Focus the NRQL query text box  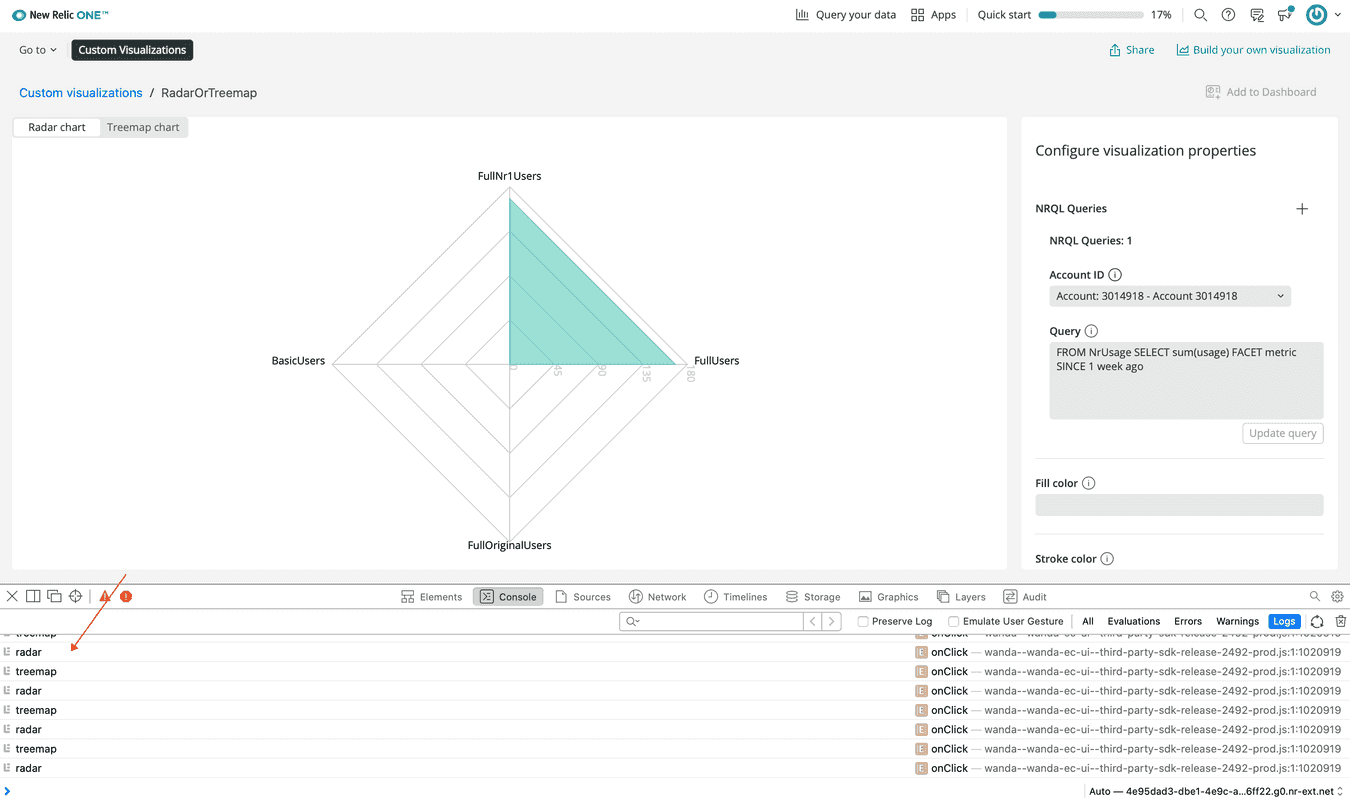[1186, 380]
